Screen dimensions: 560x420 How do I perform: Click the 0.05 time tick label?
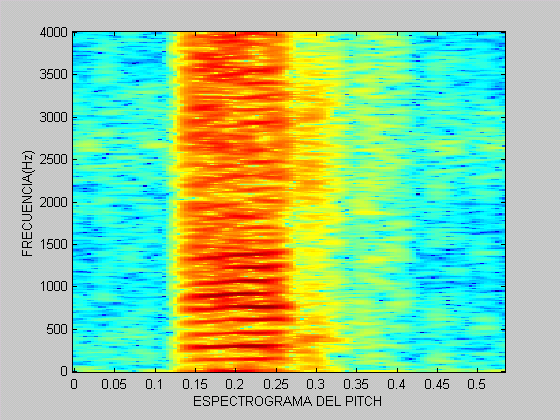point(114,384)
